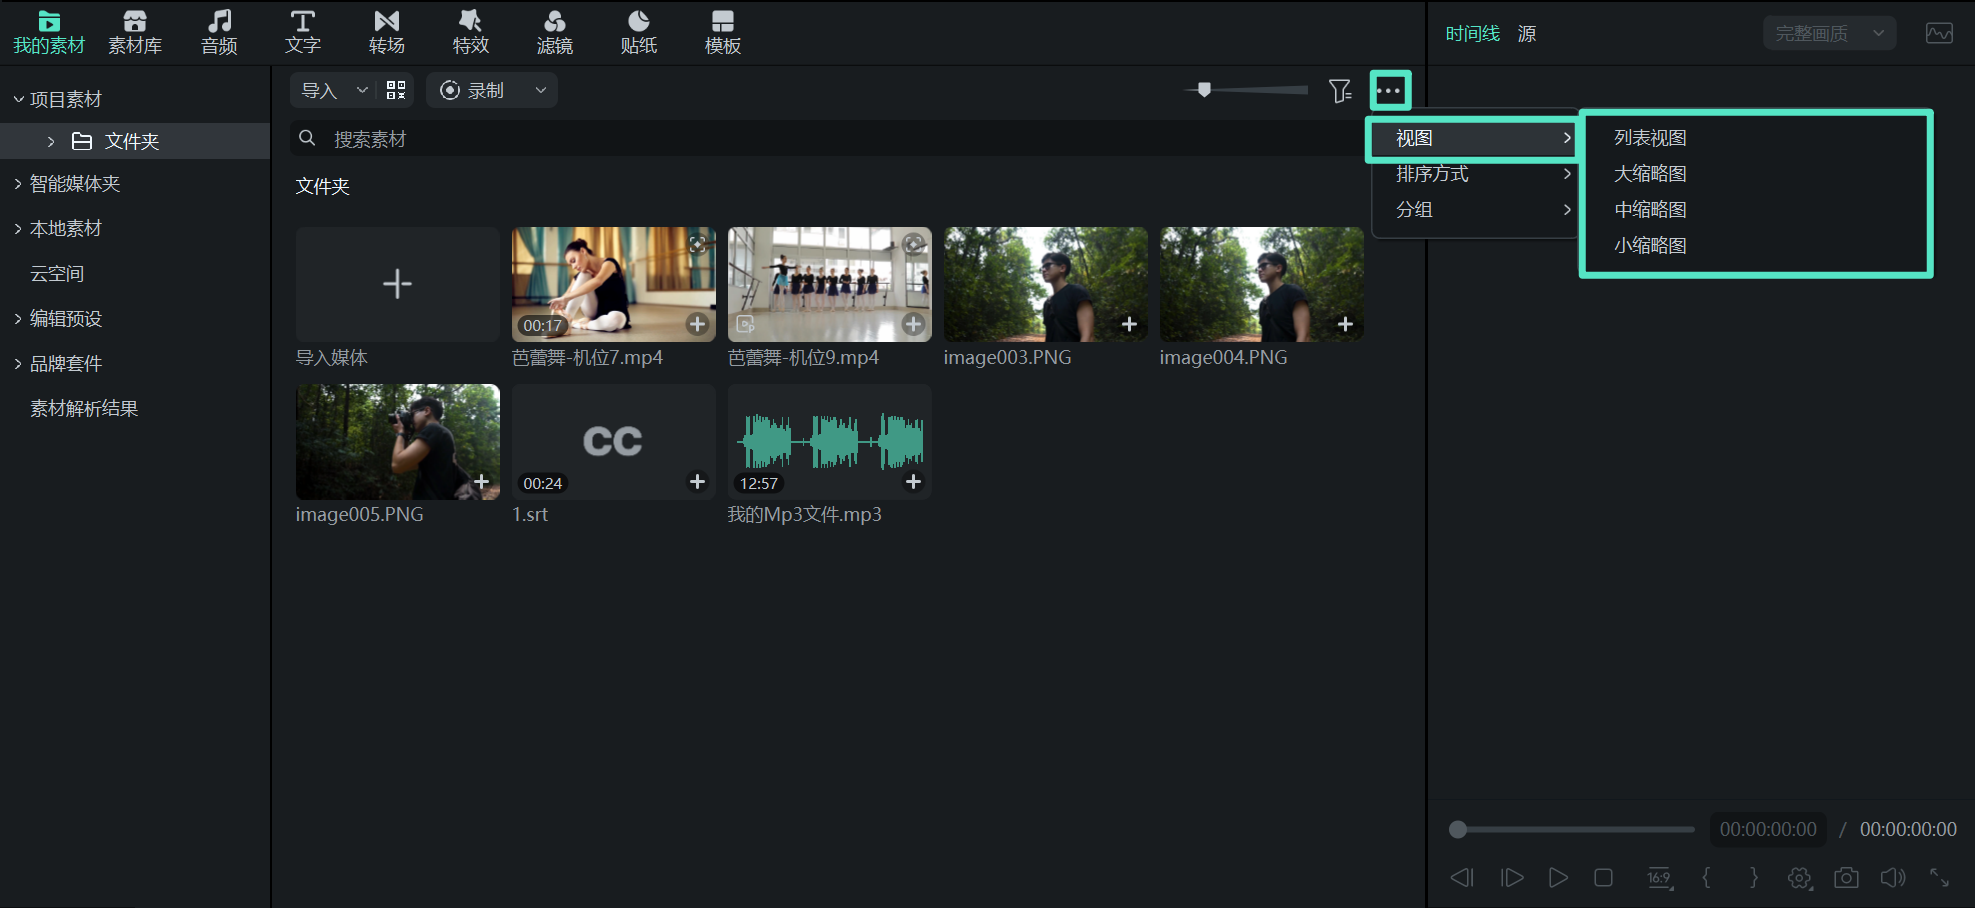Open the 分组 submenu
This screenshot has height=908, width=1975.
(x=1474, y=210)
